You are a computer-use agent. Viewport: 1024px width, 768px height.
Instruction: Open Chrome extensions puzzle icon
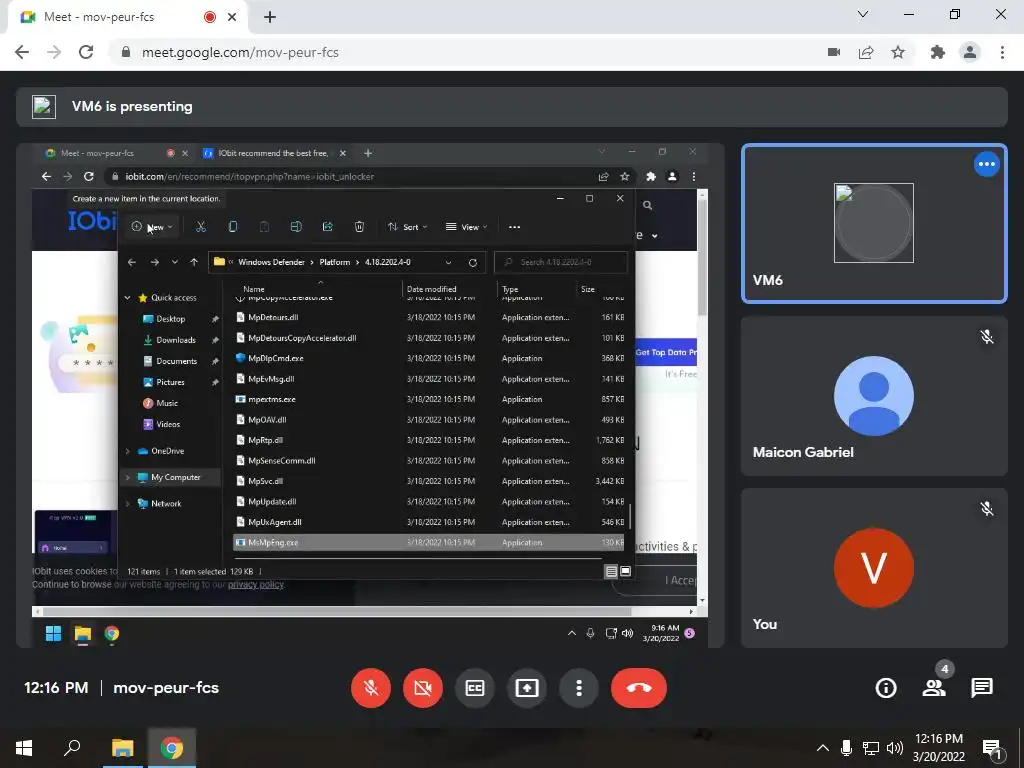(x=938, y=52)
